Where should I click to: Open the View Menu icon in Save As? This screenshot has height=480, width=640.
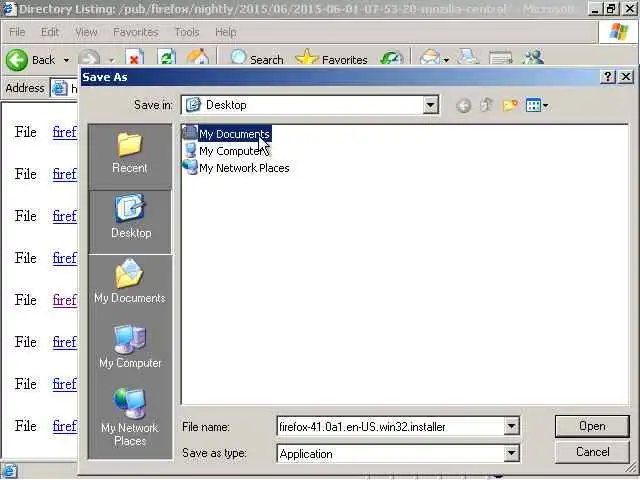tap(537, 106)
